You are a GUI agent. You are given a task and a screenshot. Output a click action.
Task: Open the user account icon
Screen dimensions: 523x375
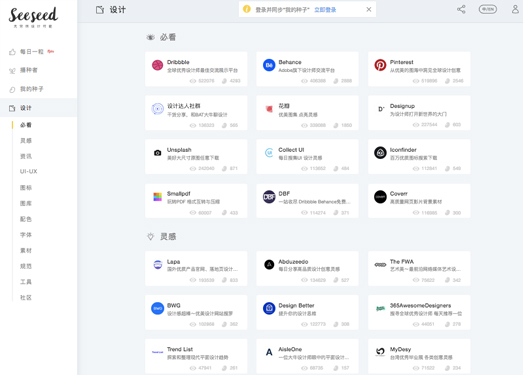coord(515,9)
